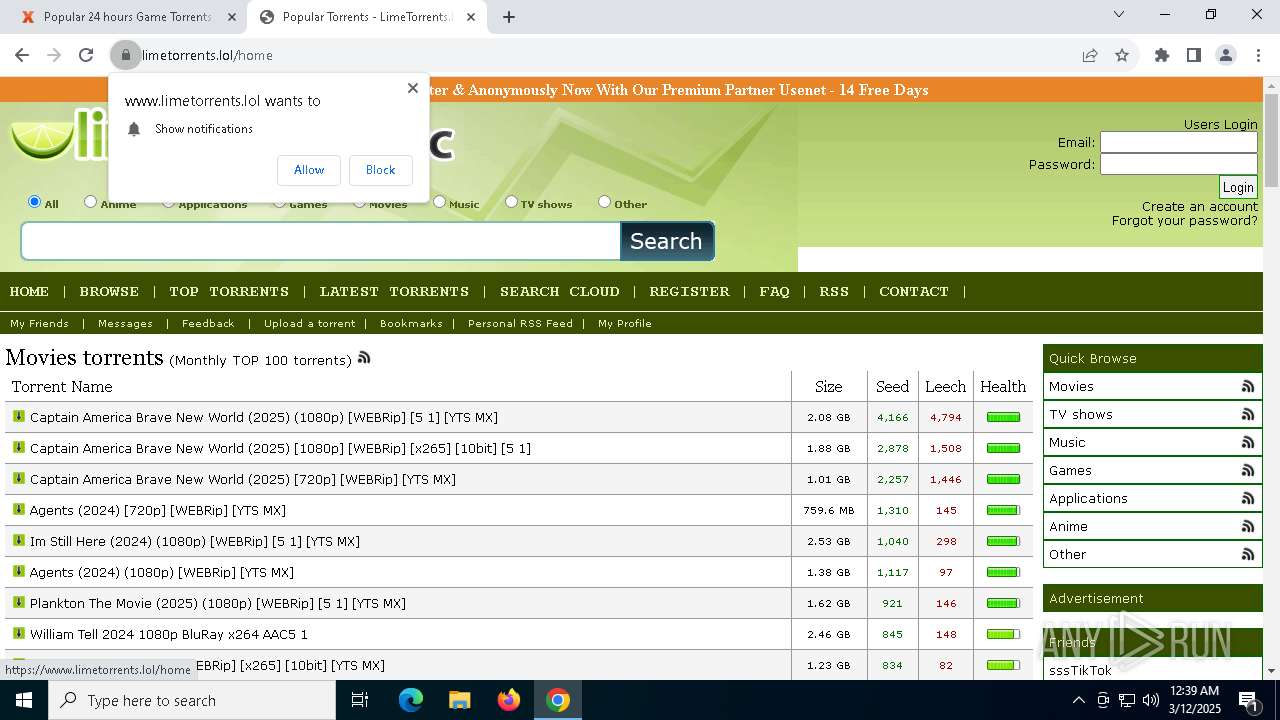Select the Anime search radio button

91,201
